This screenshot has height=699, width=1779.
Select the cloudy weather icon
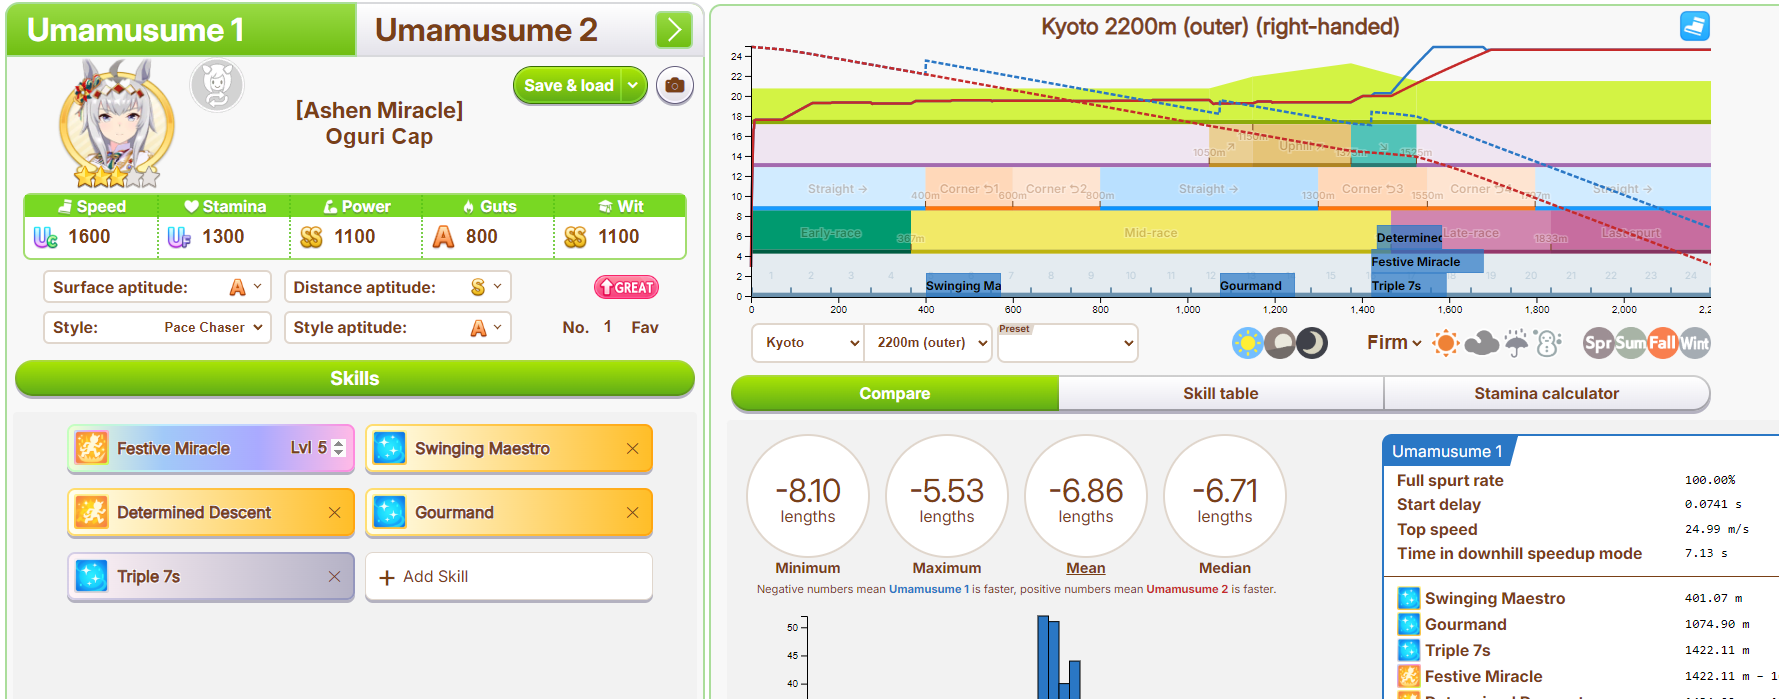pyautogui.click(x=1481, y=344)
